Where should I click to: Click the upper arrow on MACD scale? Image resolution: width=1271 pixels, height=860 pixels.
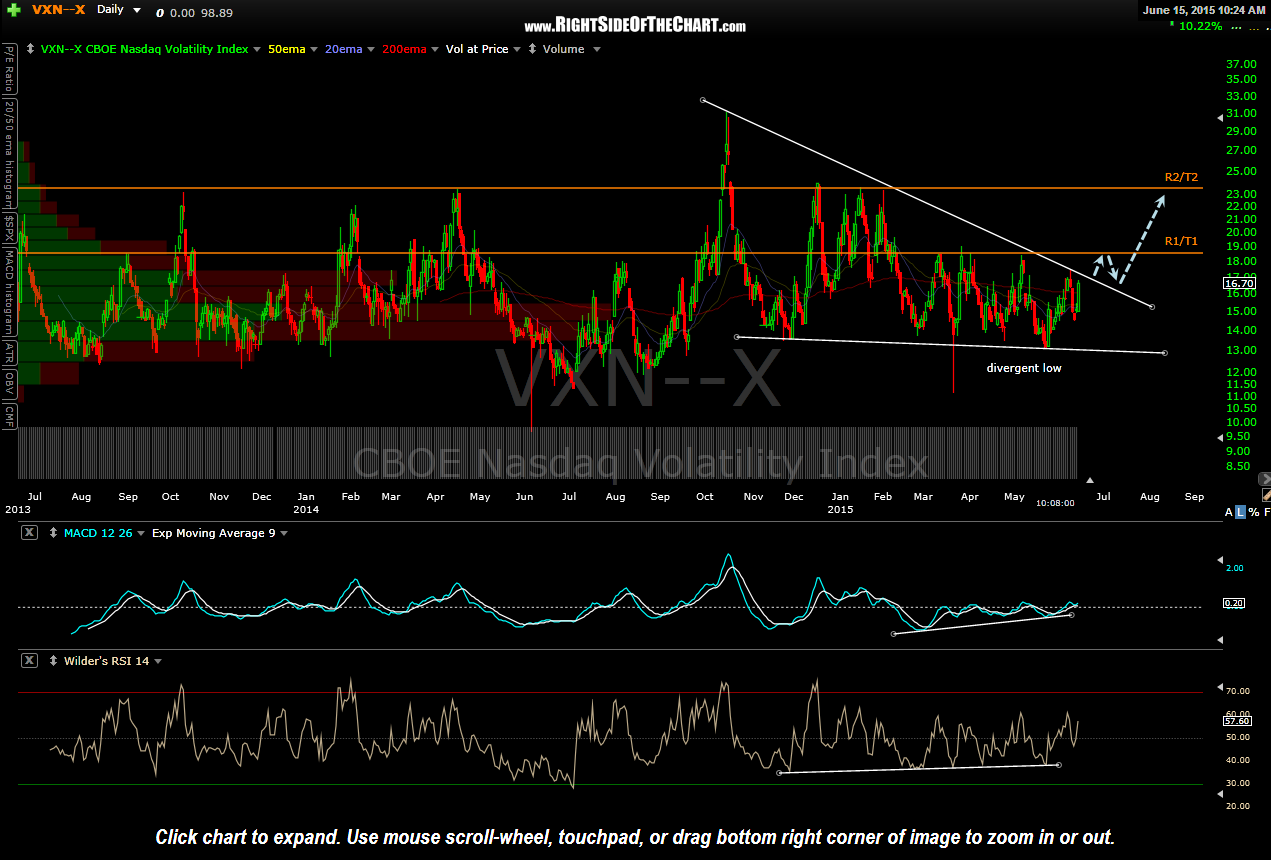(1218, 560)
